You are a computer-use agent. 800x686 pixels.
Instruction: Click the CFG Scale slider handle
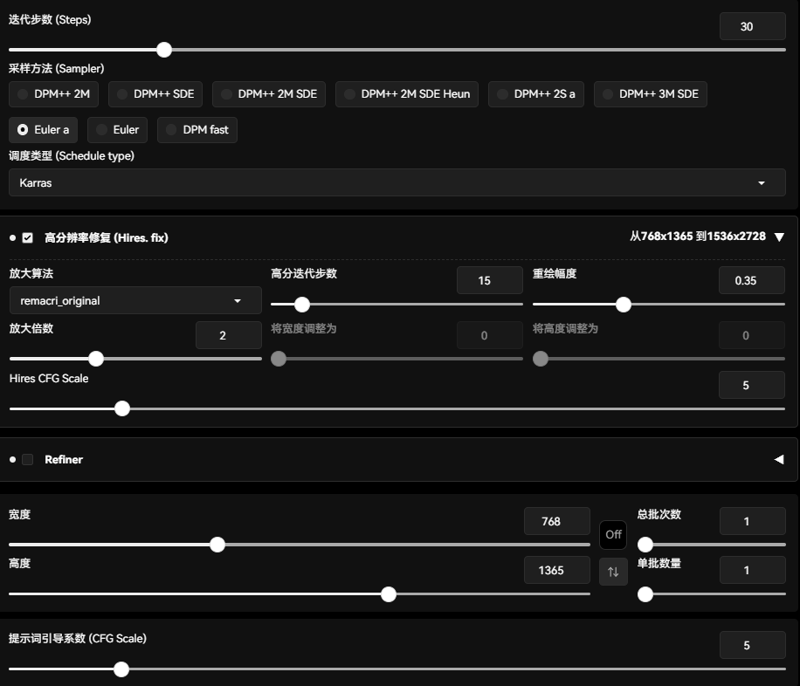pyautogui.click(x=121, y=669)
